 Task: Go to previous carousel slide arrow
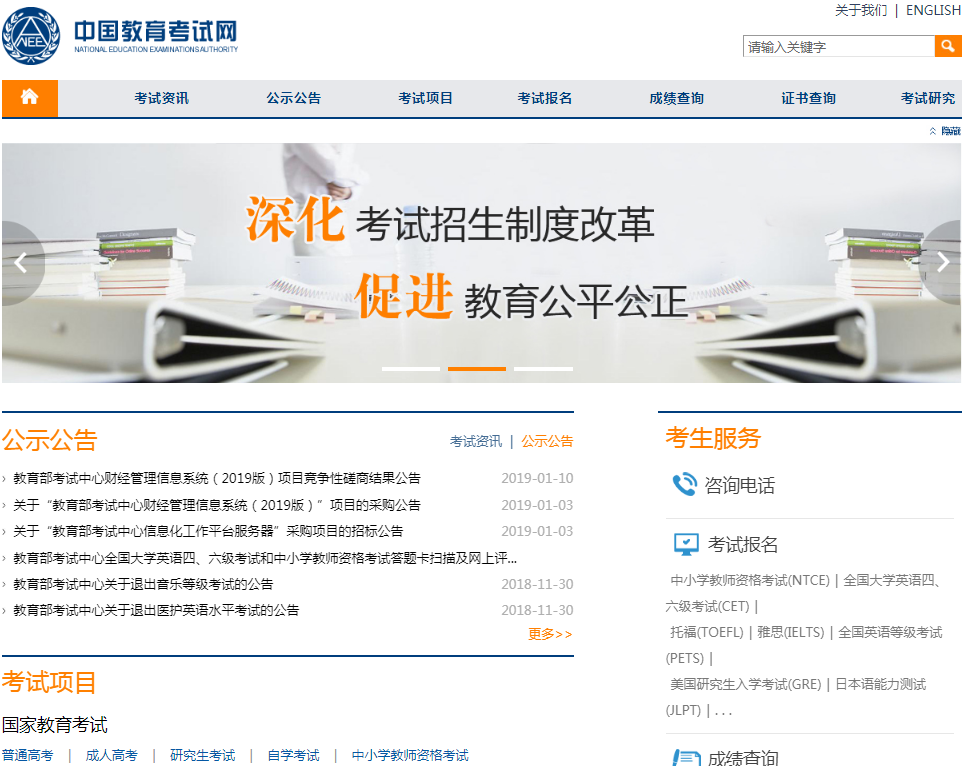pos(20,263)
